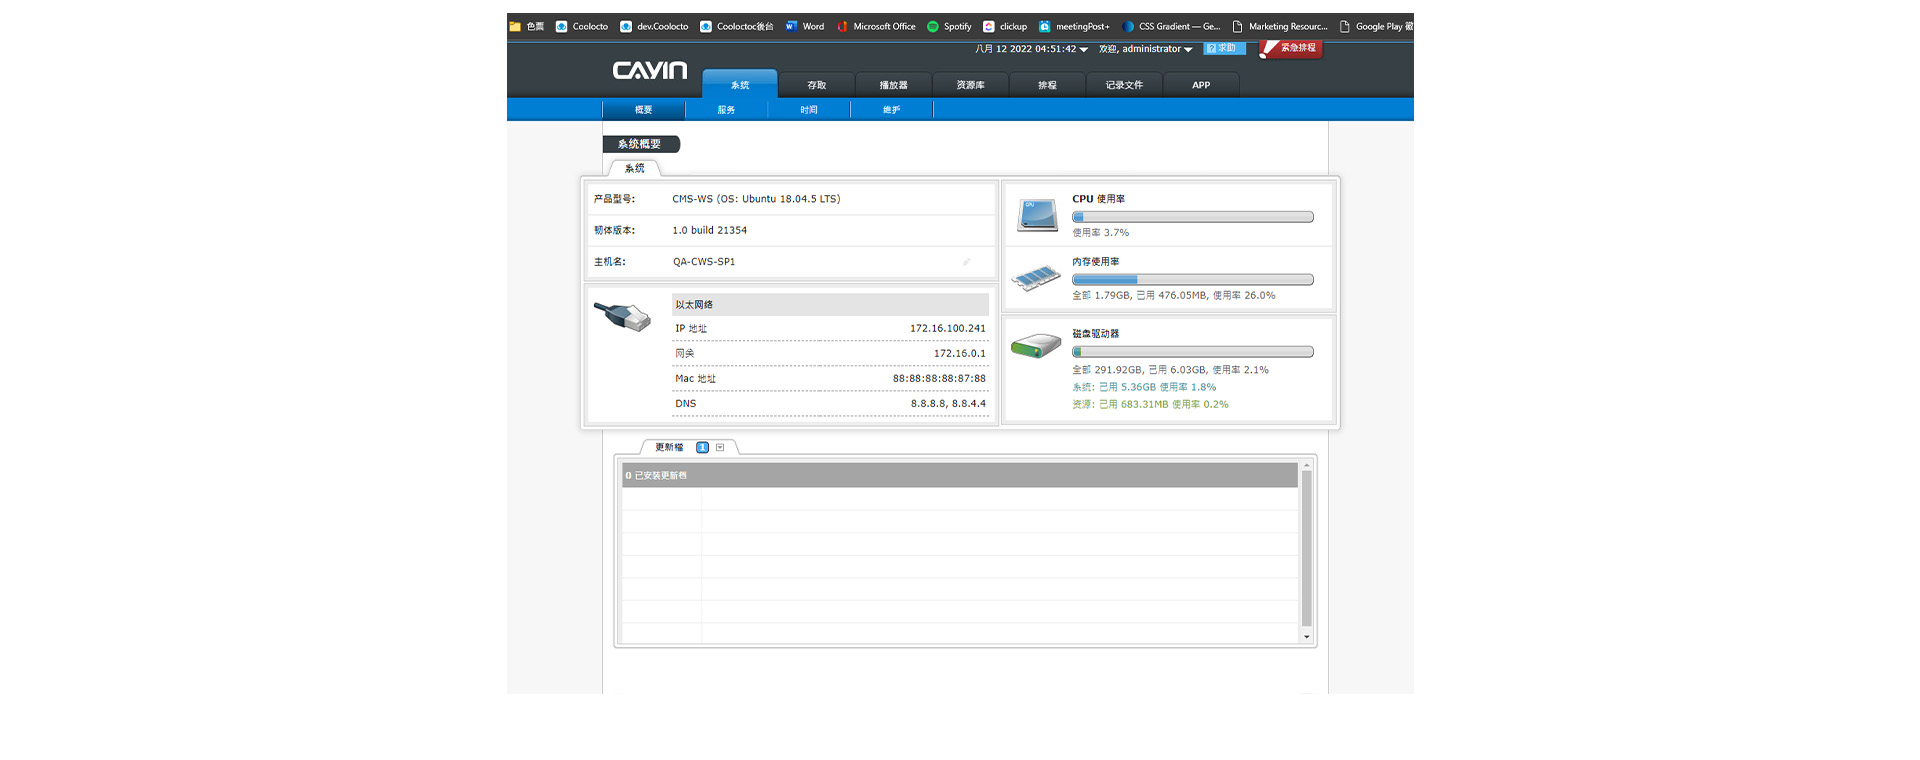Click the CAYIN logo
This screenshot has height=760, width=1920.
point(650,70)
